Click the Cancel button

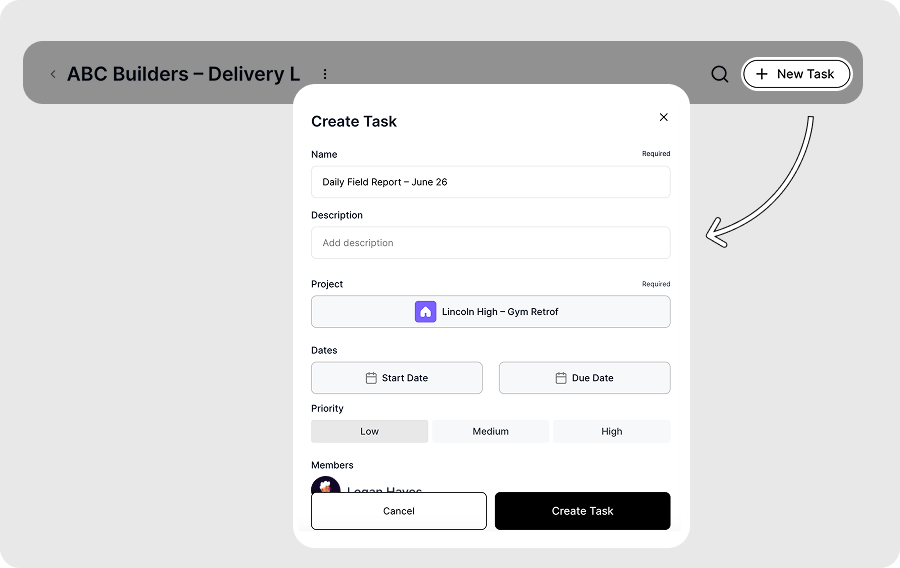[x=398, y=511]
